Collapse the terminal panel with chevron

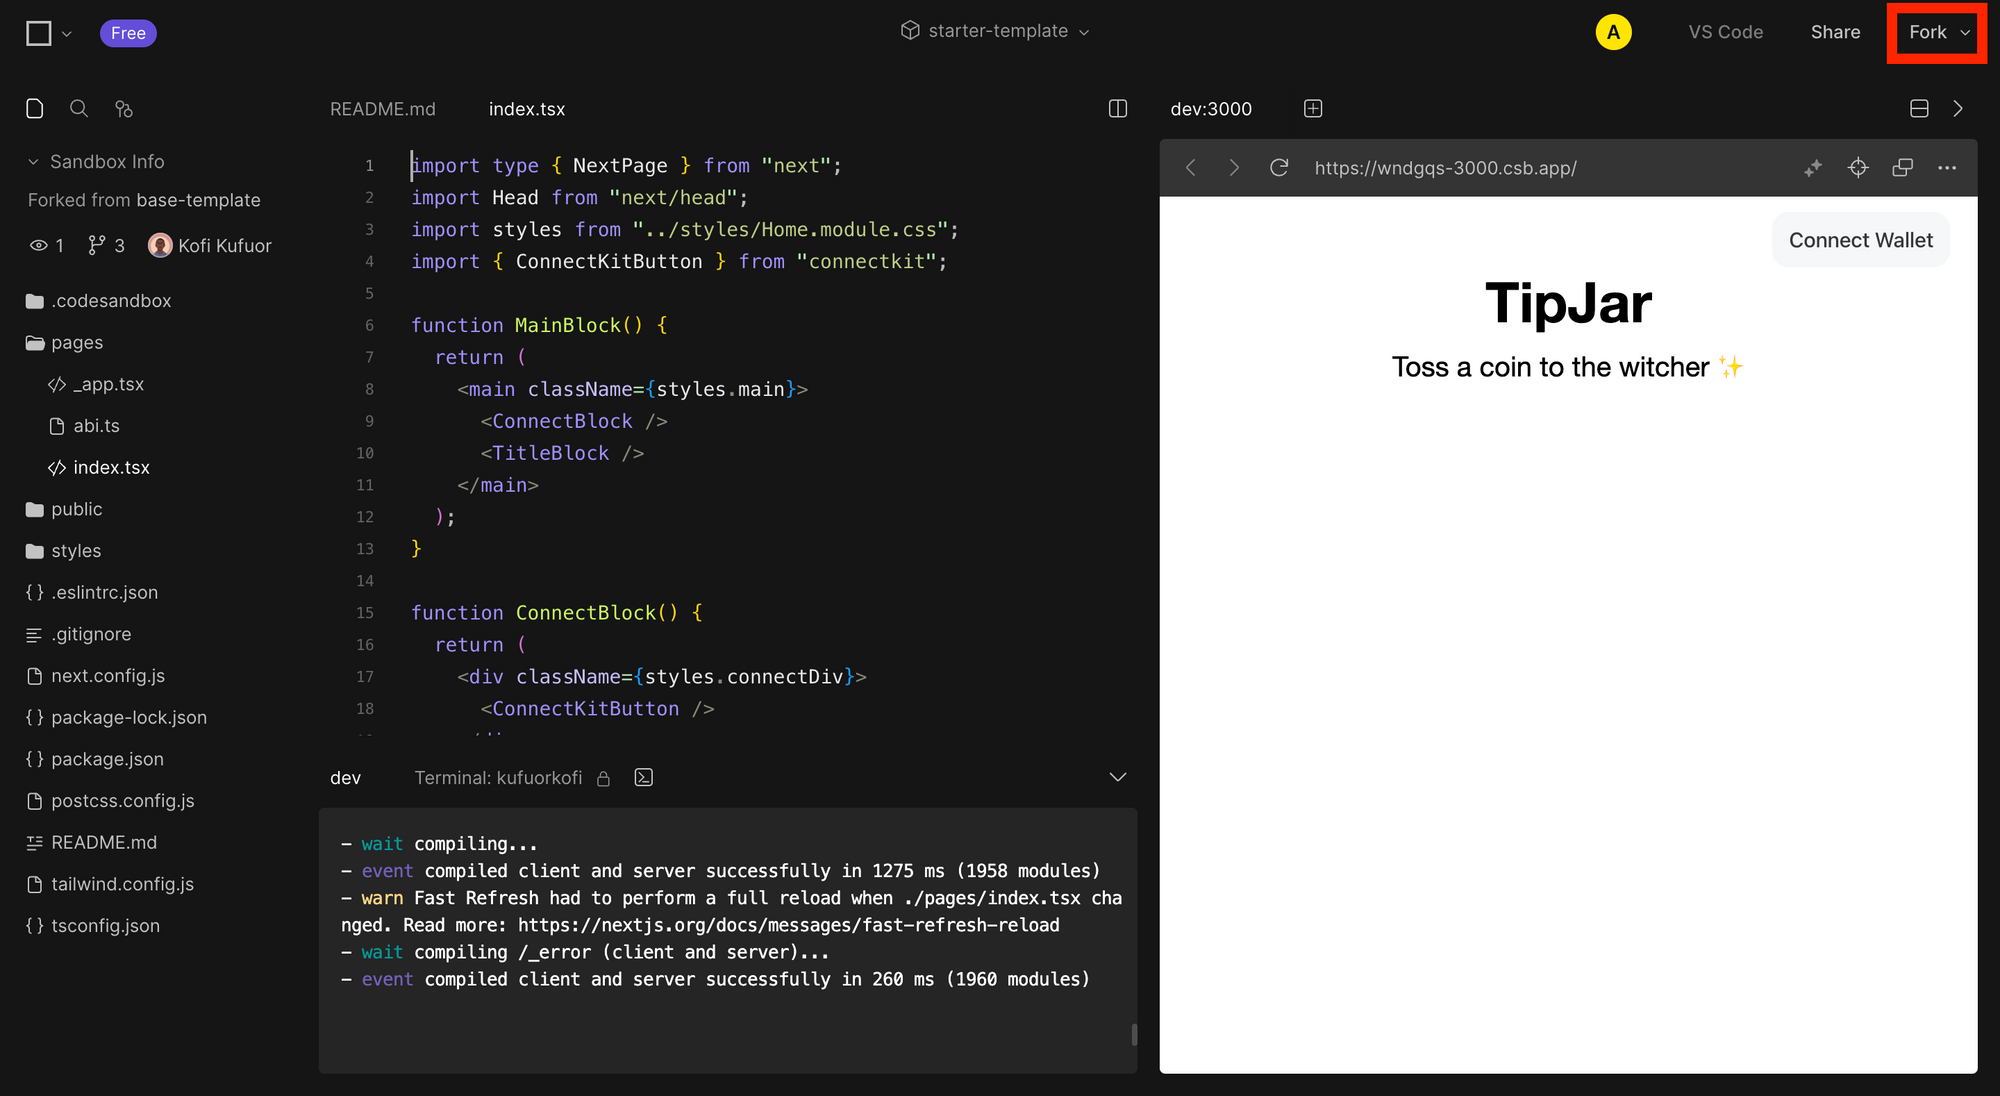1118,777
